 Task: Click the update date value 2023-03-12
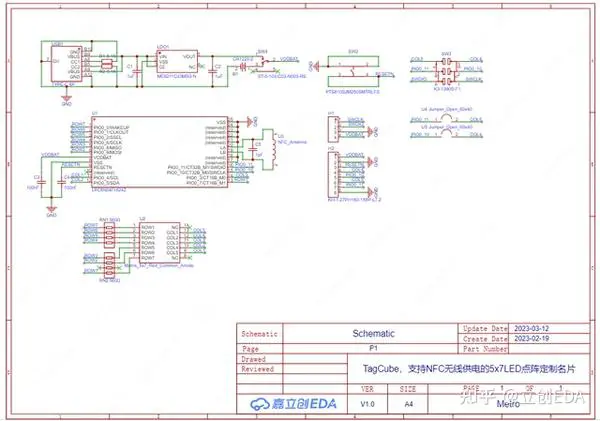pos(532,328)
